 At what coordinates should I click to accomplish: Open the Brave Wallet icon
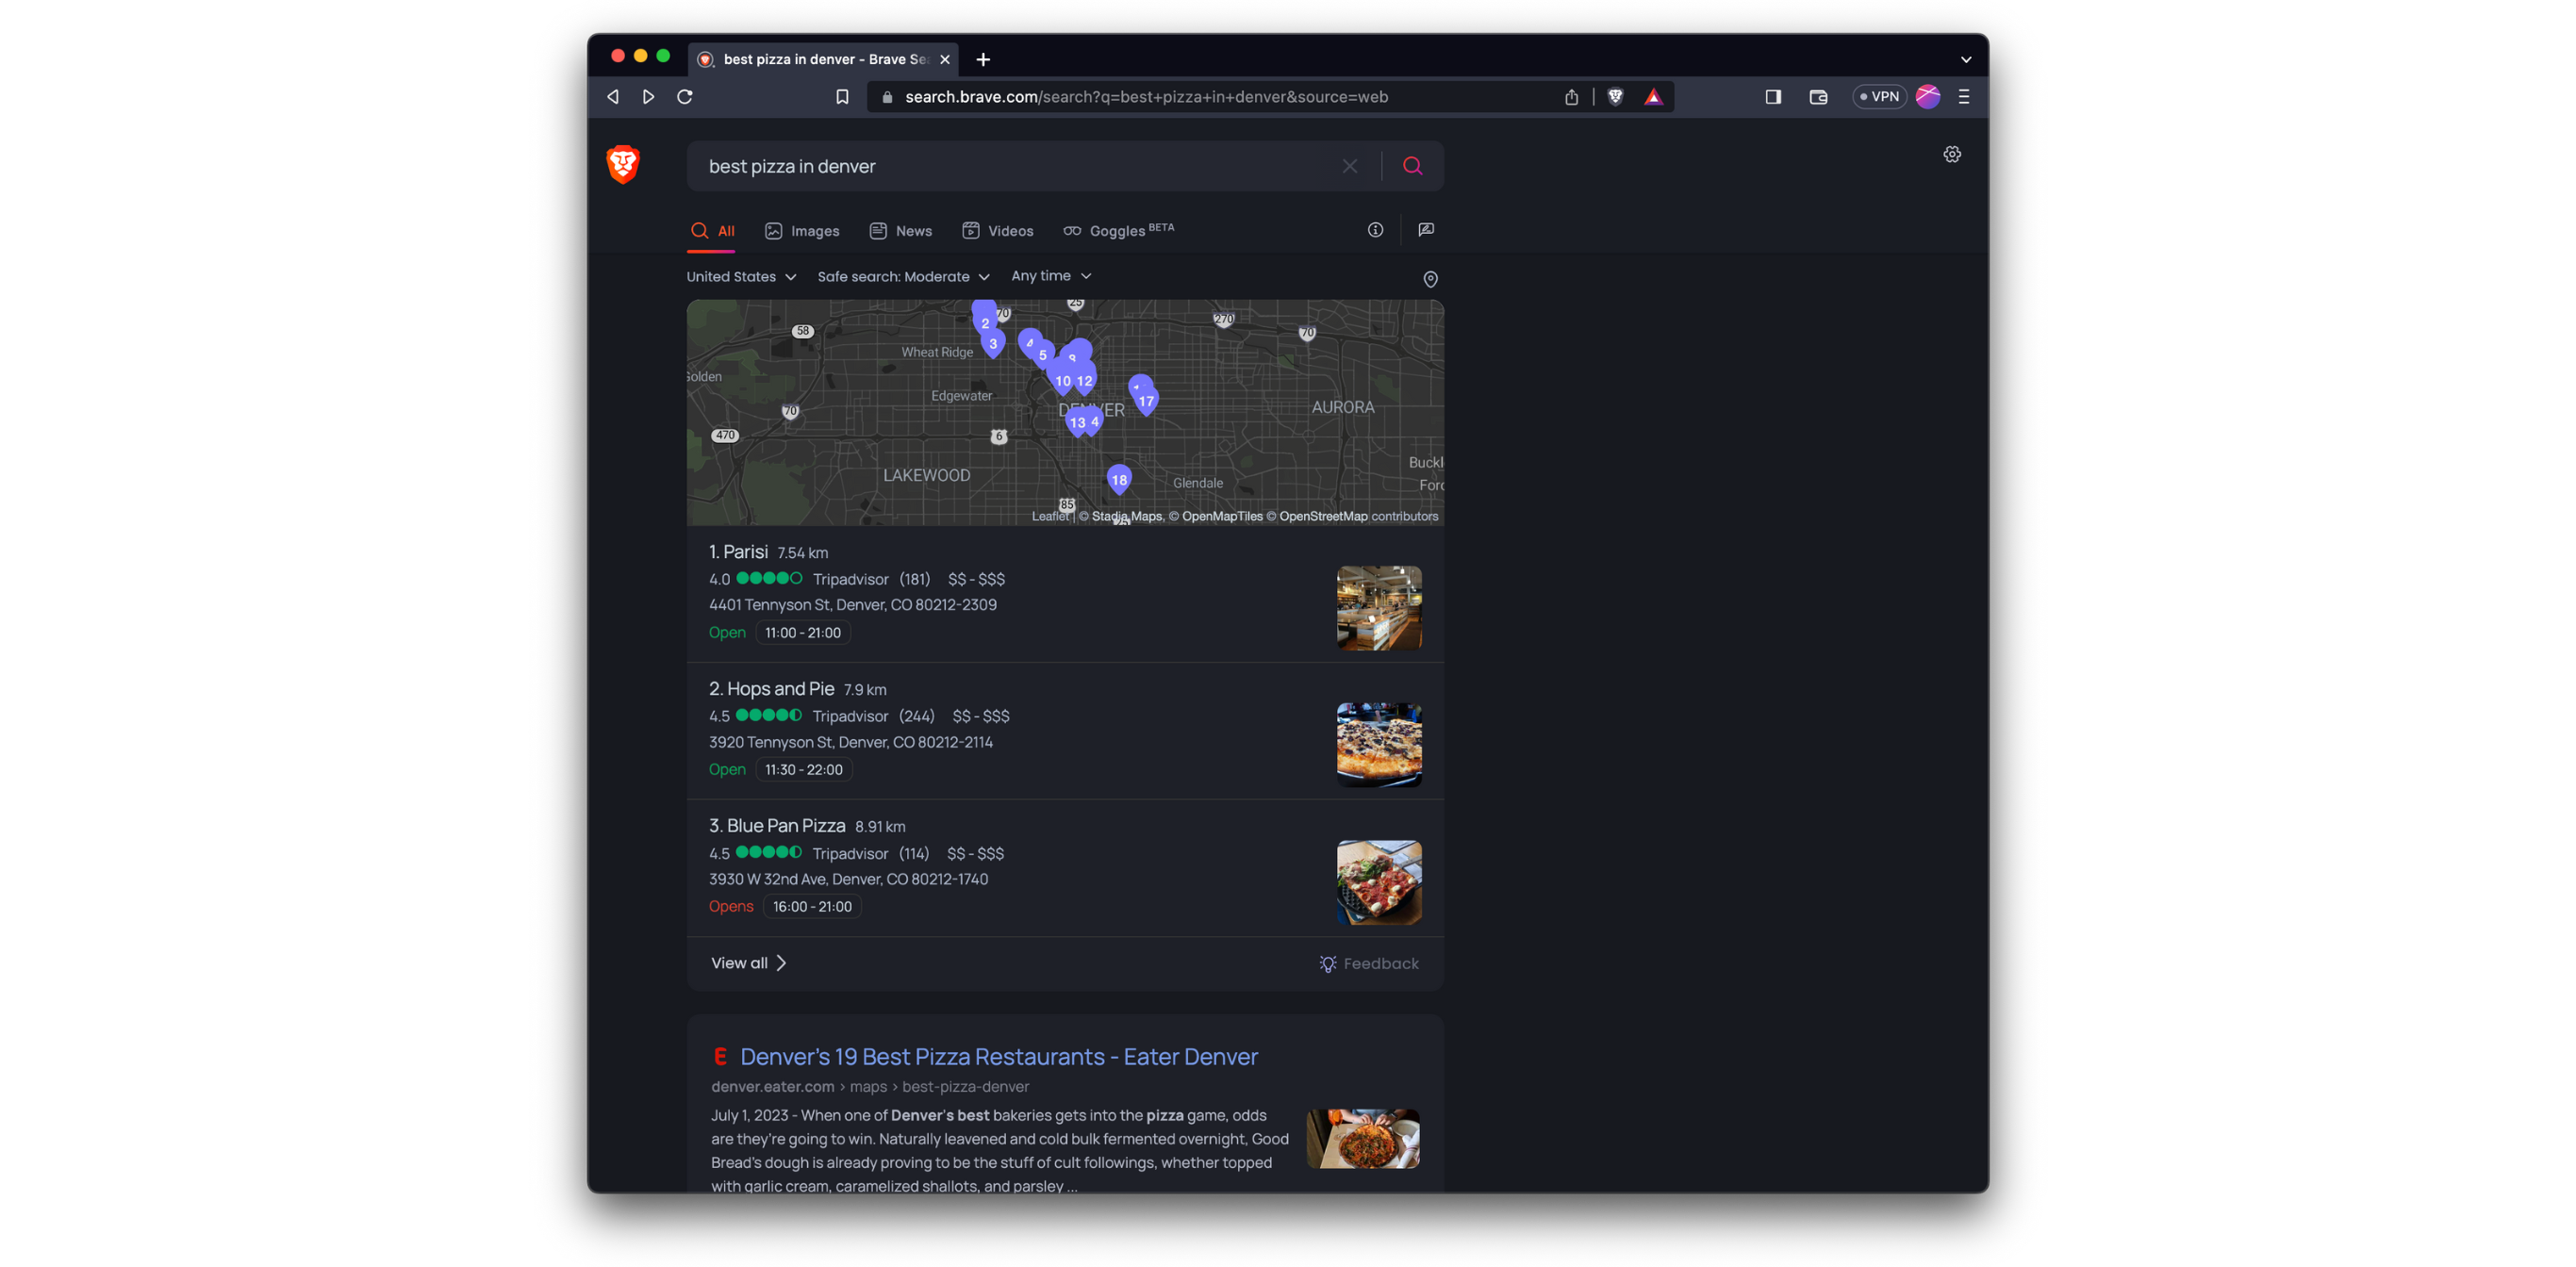point(1818,96)
